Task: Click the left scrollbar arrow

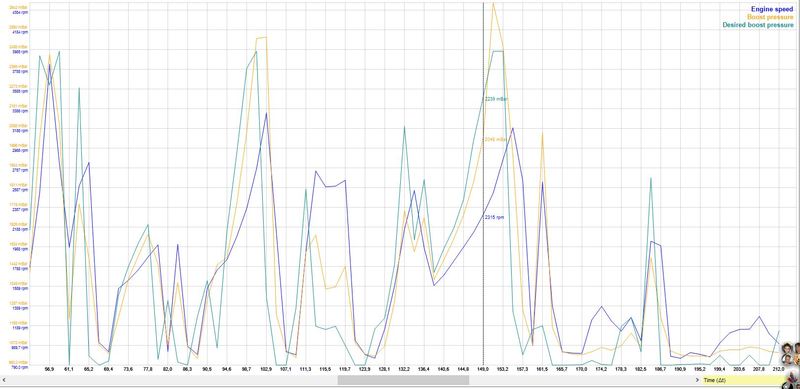Action: pyautogui.click(x=4, y=380)
